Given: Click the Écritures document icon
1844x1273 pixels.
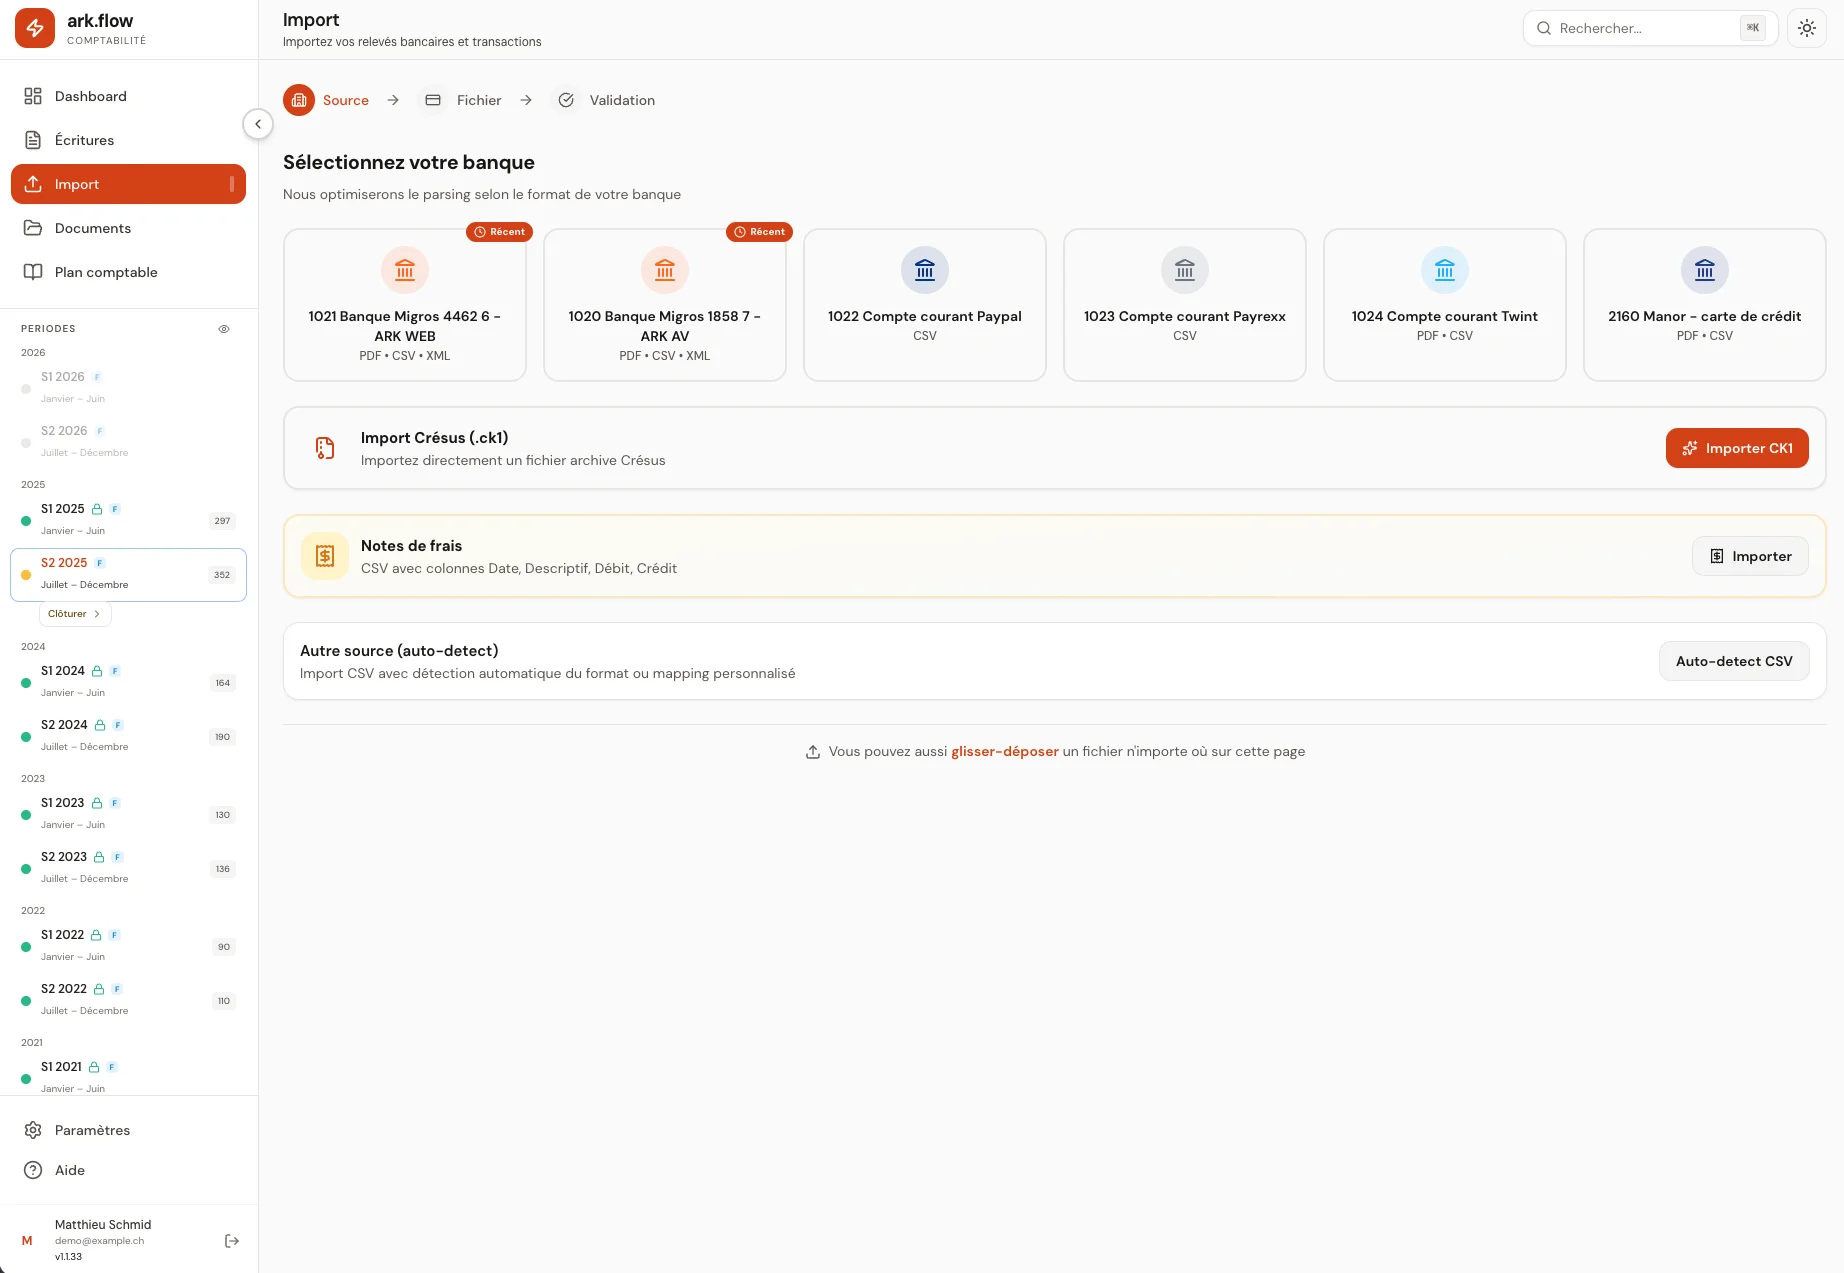Looking at the screenshot, I should (x=33, y=140).
